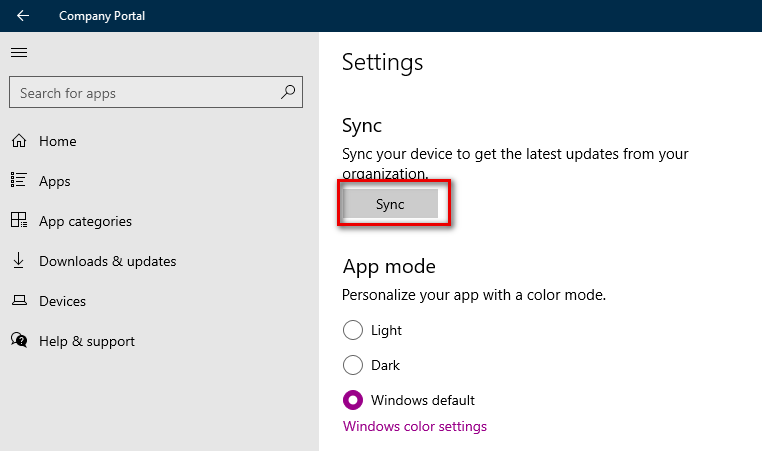Navigate to Downloads & updates

point(107,261)
